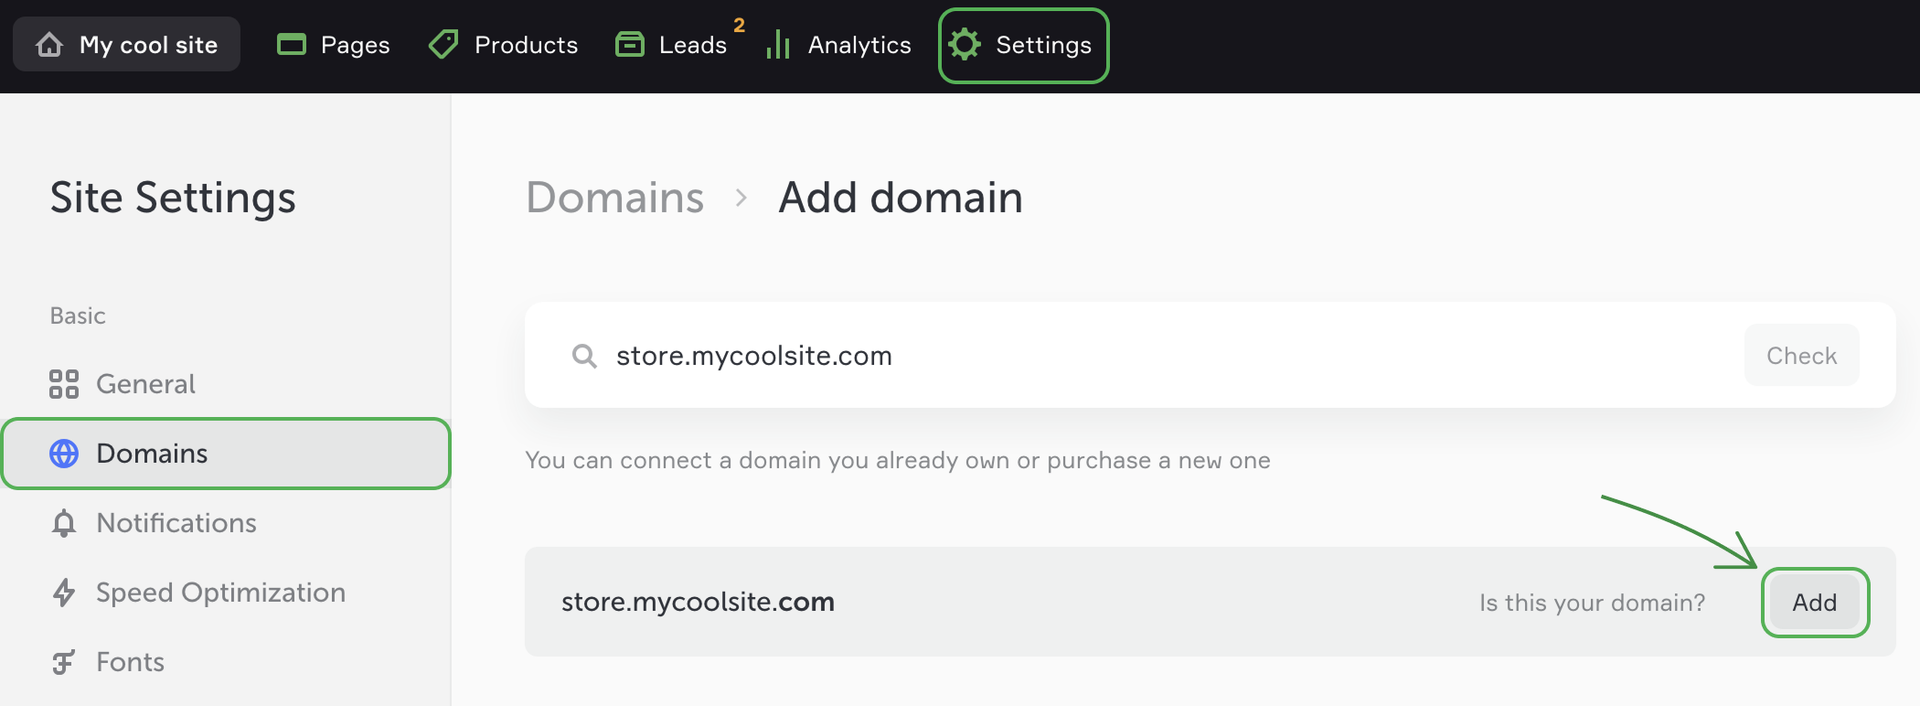Click the Fonts icon in sidebar
The image size is (1920, 706).
[x=64, y=662]
